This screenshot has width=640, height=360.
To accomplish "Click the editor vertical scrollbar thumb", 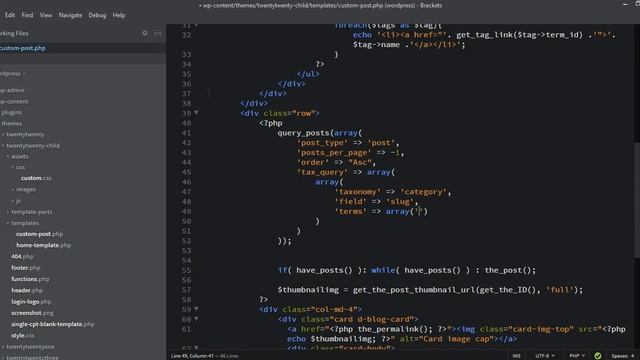I will [x=637, y=200].
